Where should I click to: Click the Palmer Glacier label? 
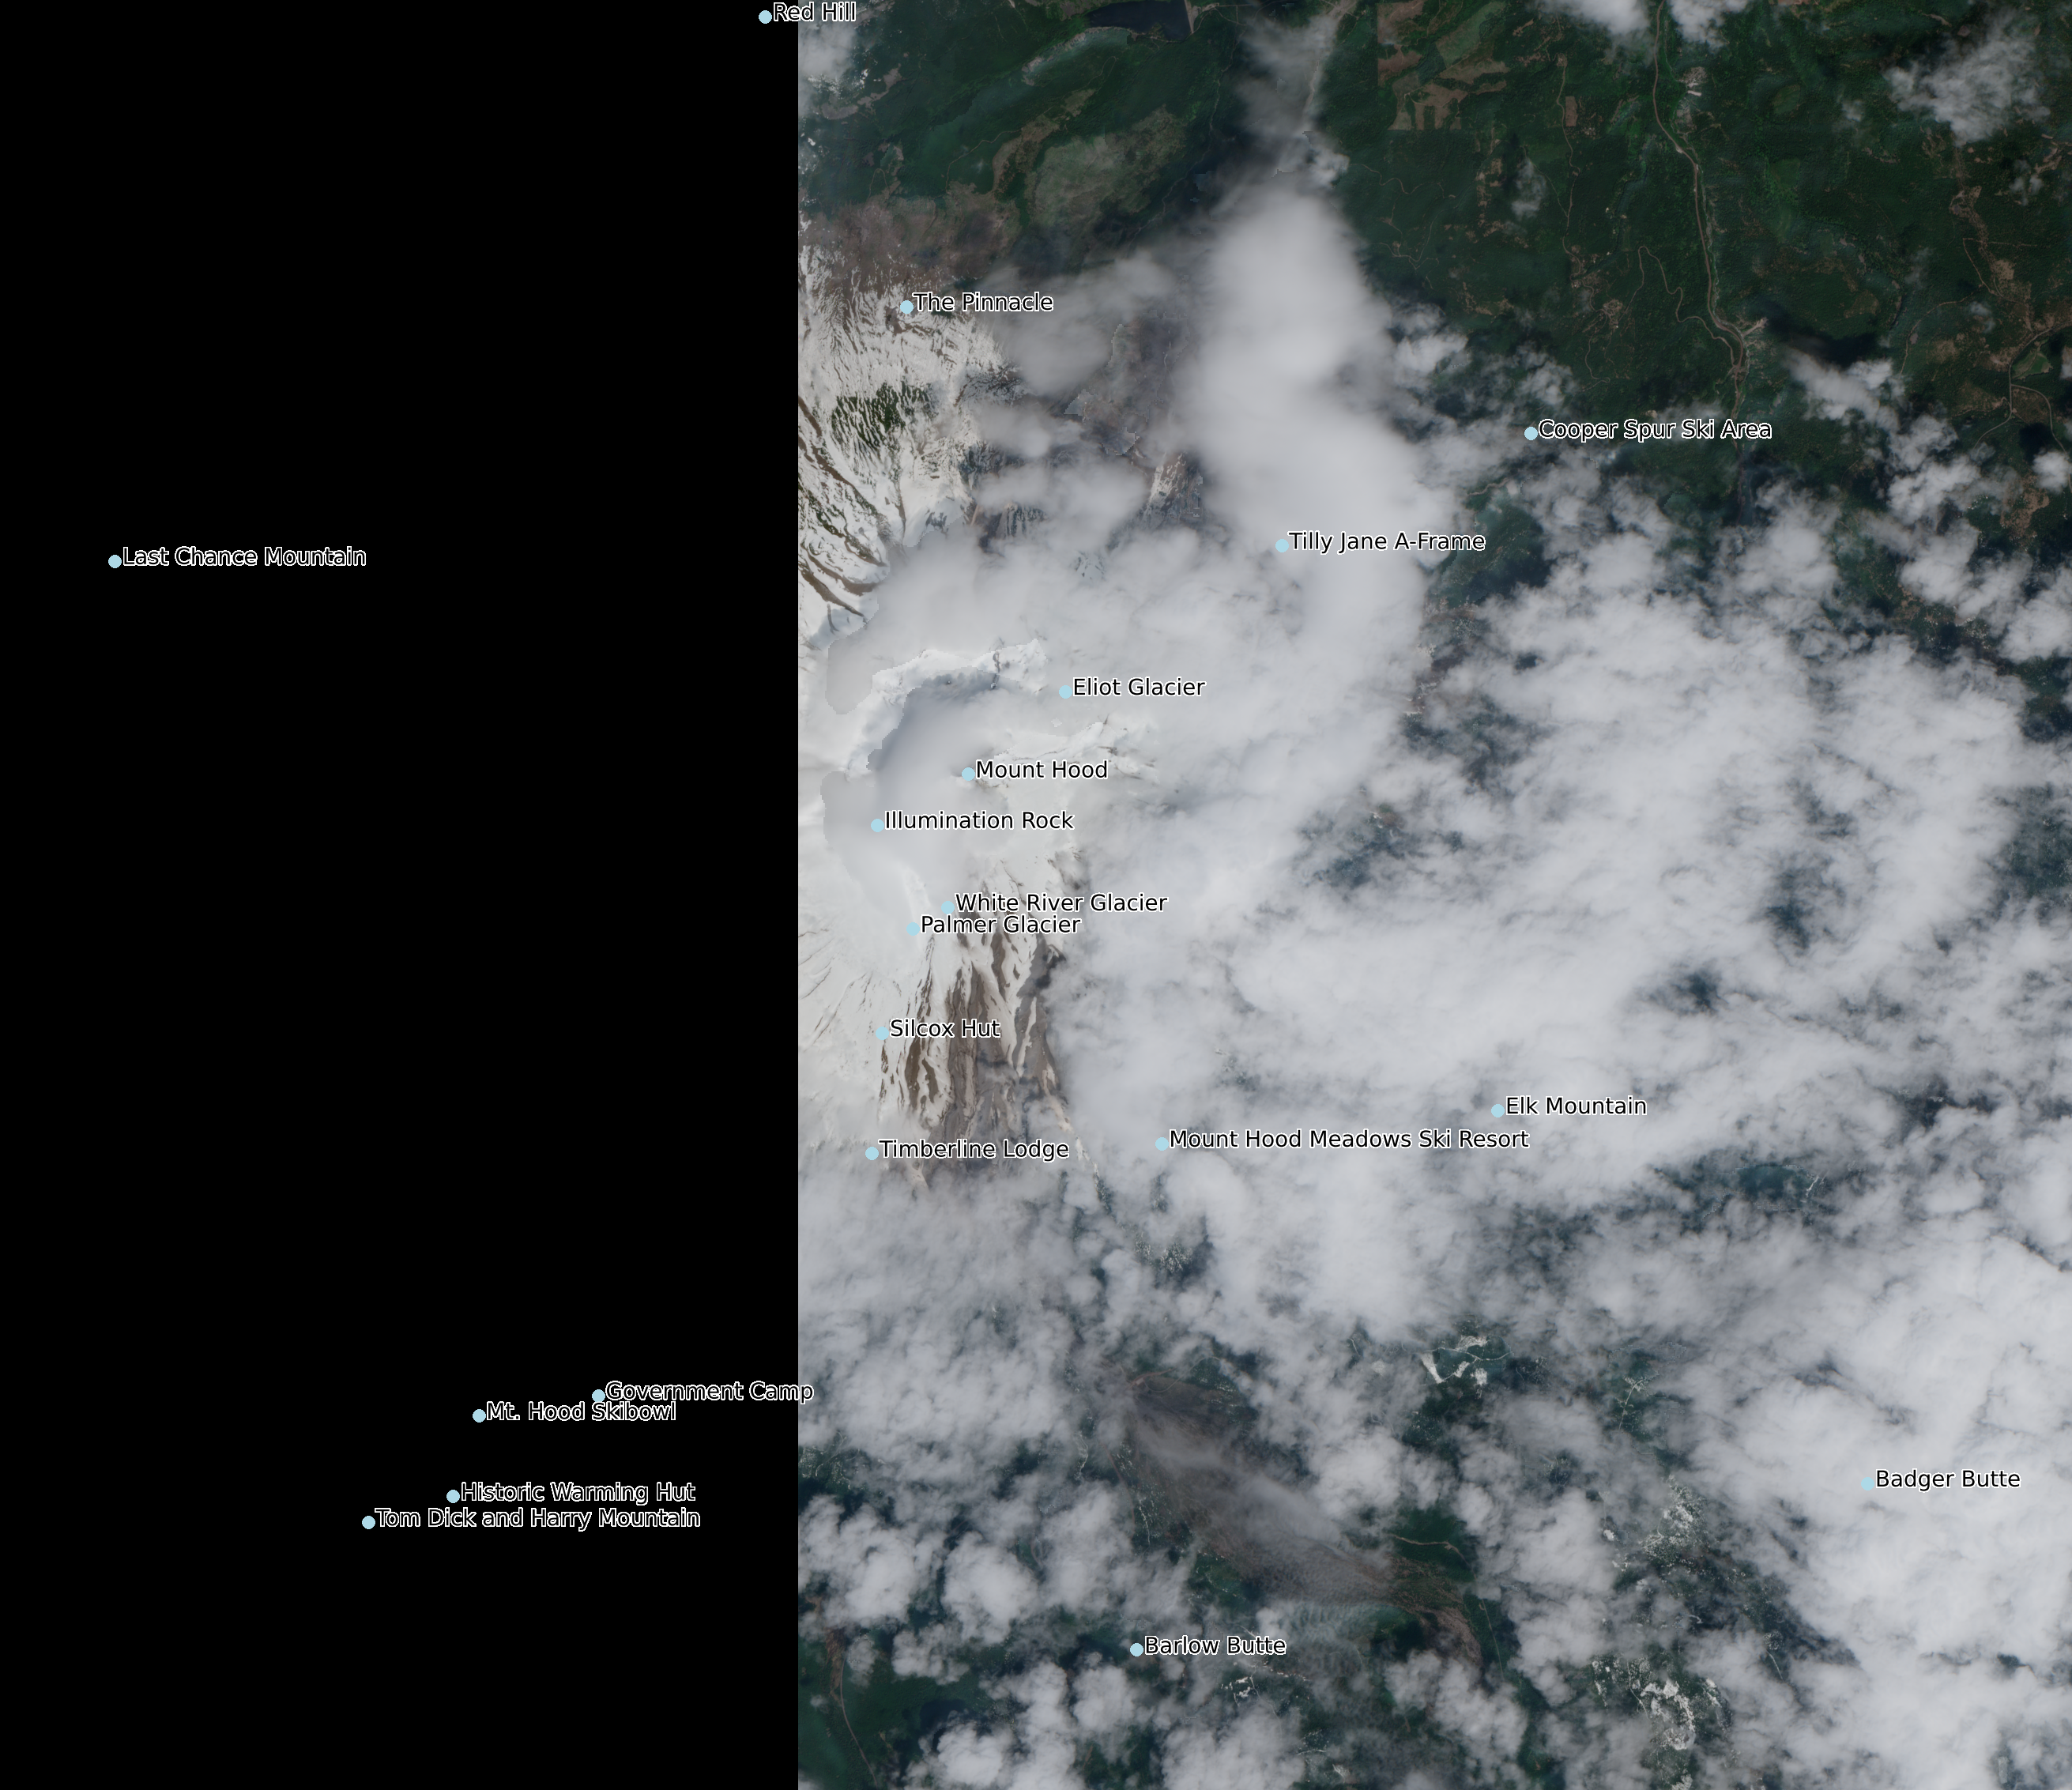coord(1000,925)
